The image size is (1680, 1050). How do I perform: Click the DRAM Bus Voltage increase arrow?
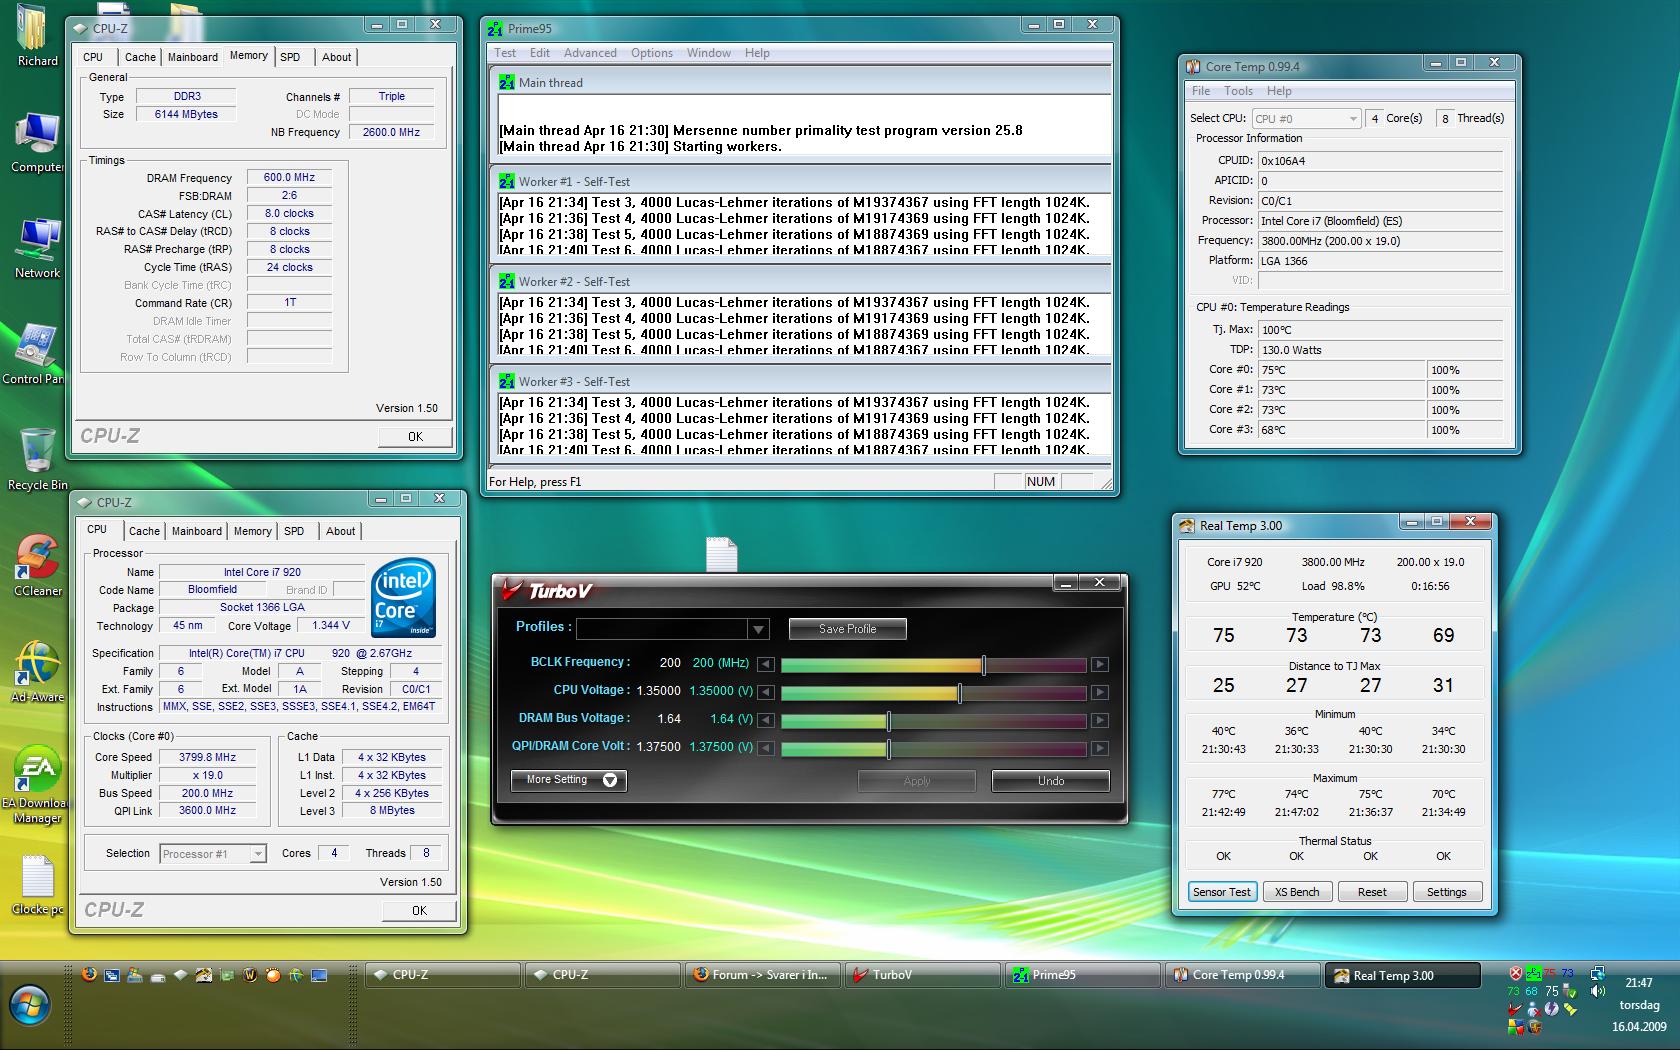[1099, 720]
